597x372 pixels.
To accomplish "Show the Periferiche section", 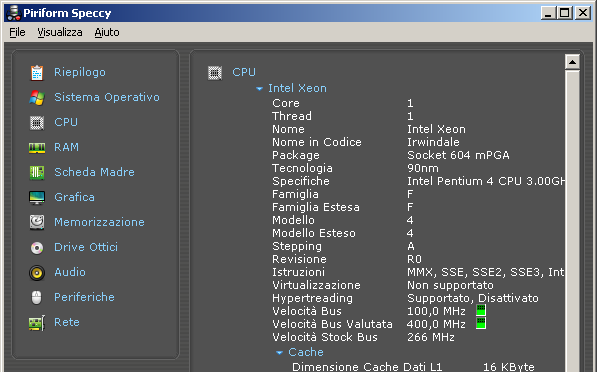I will (x=84, y=297).
